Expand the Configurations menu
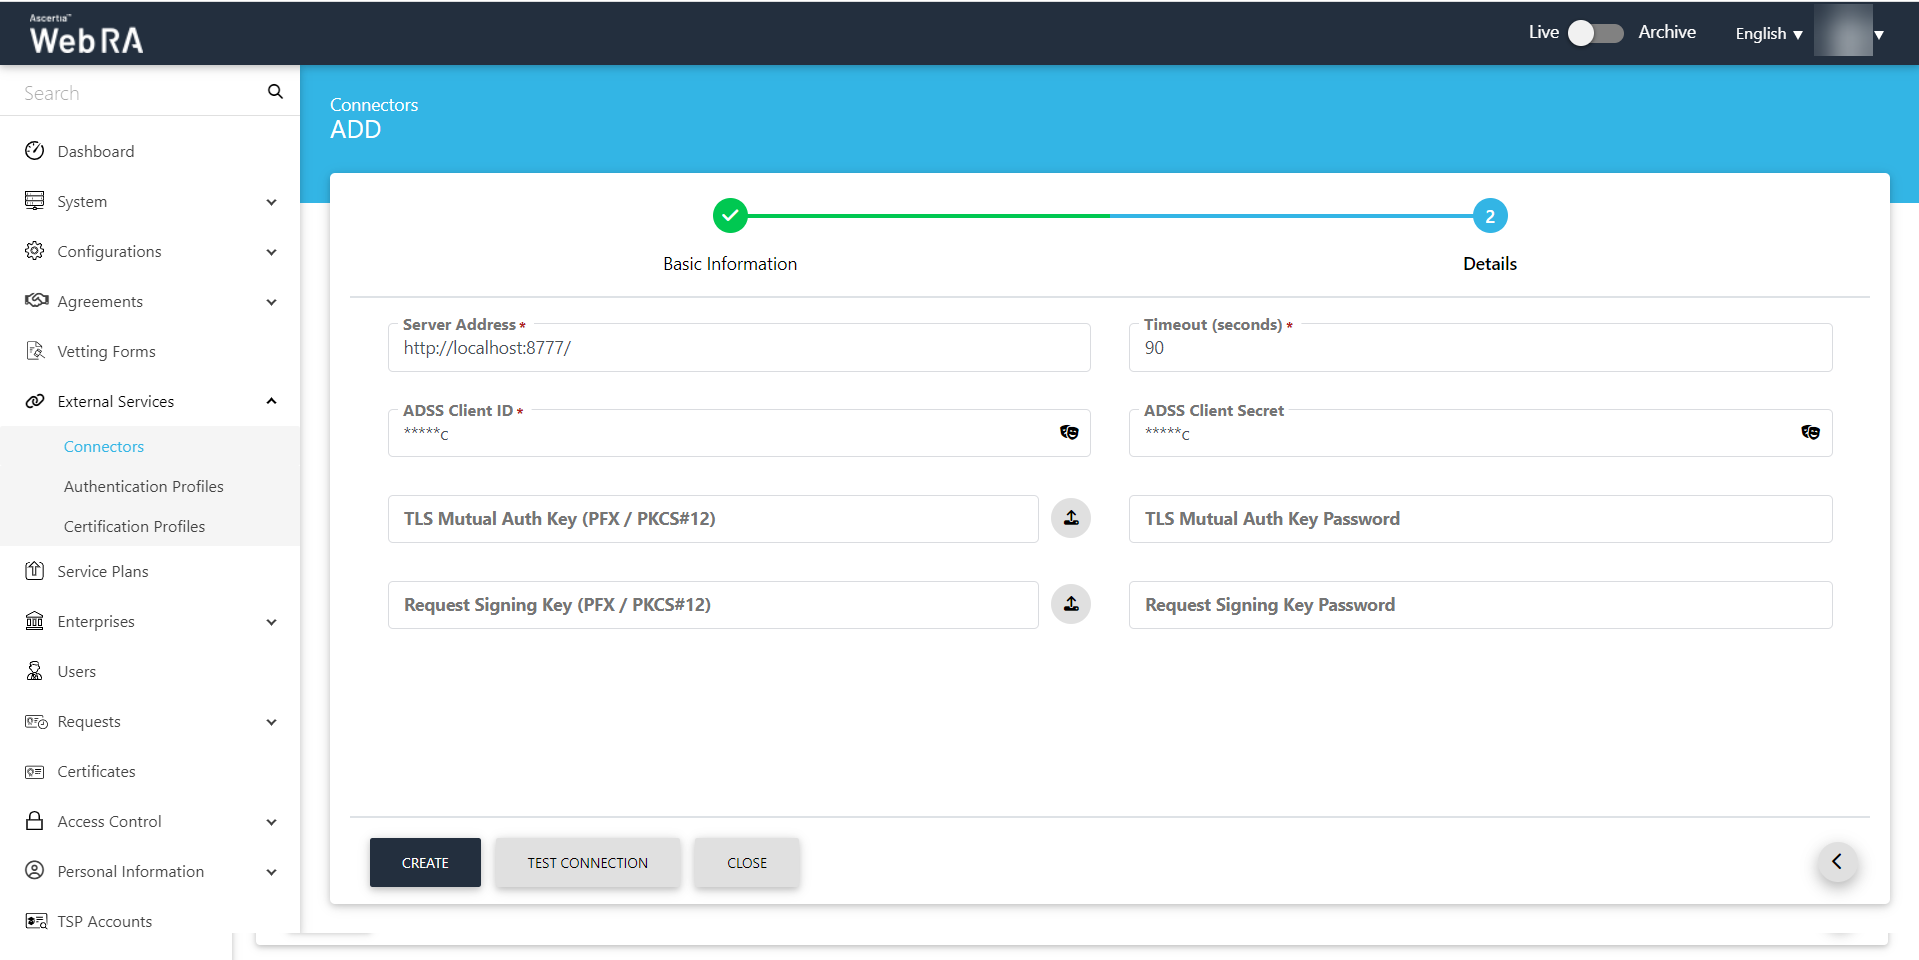 click(x=271, y=252)
